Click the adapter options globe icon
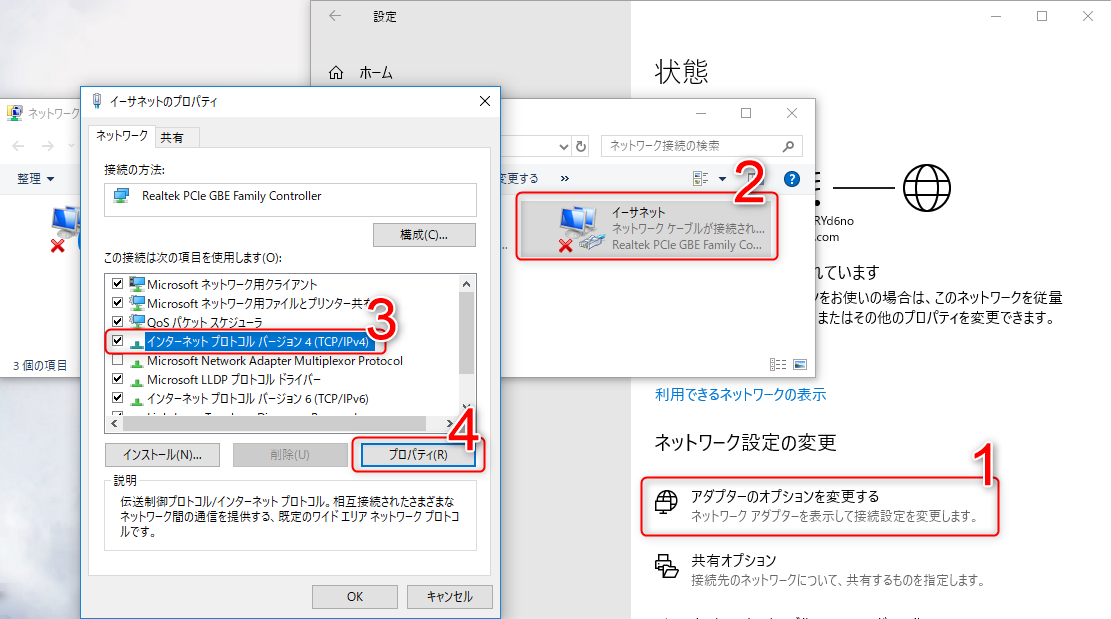 point(665,502)
